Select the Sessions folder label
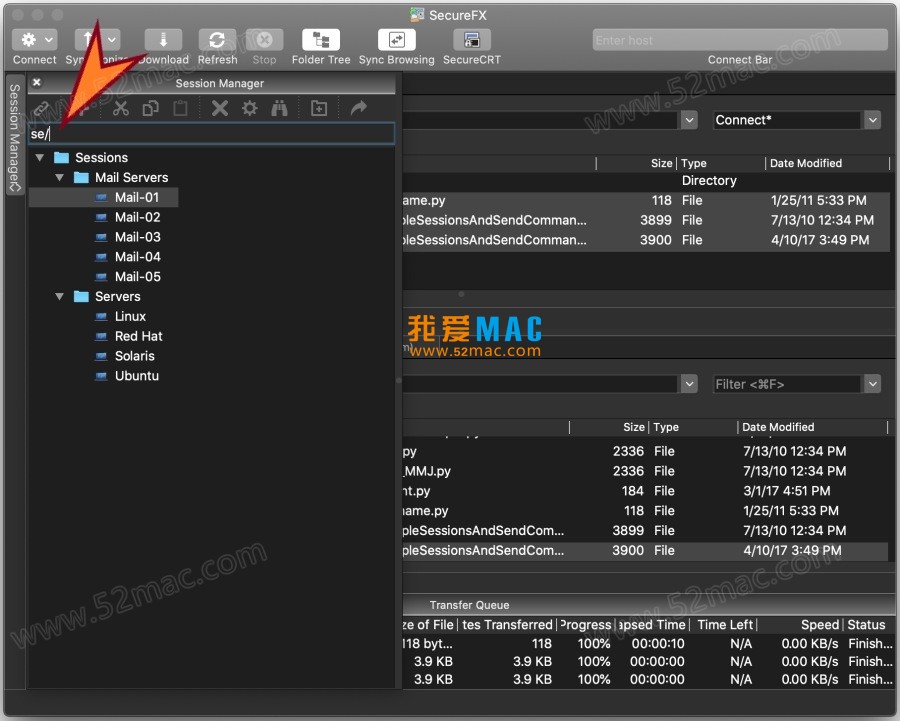The width and height of the screenshot is (900, 721). tap(102, 157)
